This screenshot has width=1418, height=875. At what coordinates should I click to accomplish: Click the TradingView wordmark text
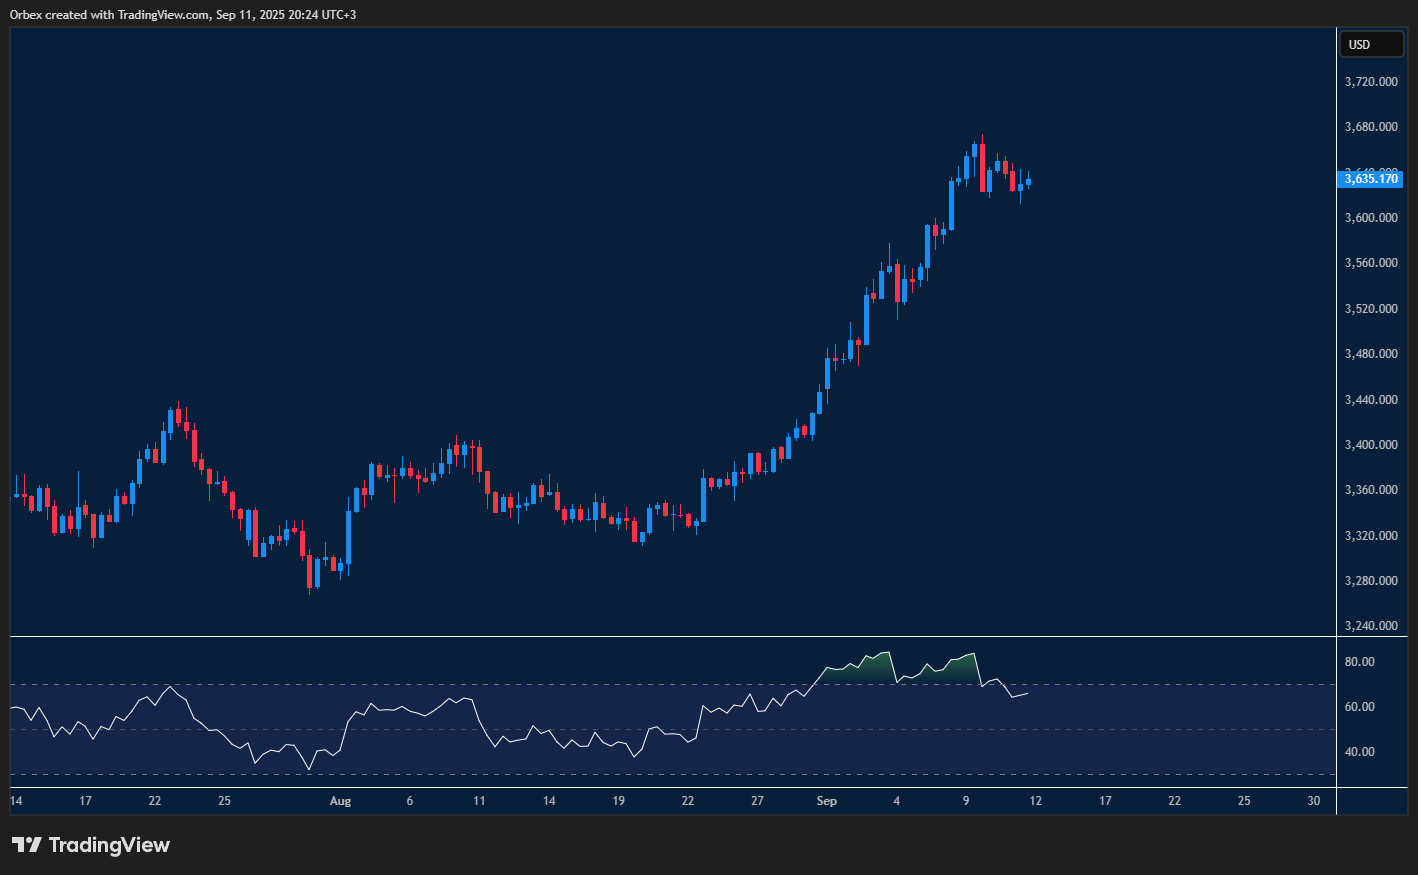click(109, 845)
